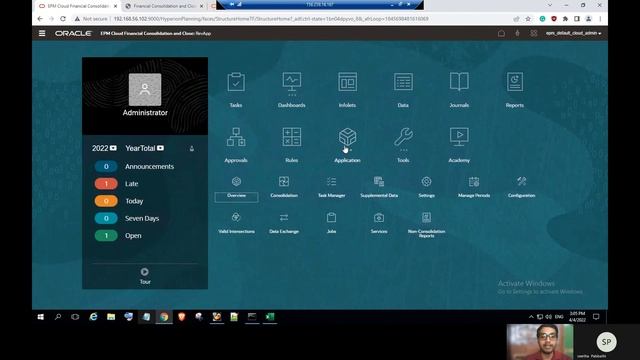Screen dimensions: 640x360
Task: Open the Seven Days tasks badge
Action: coord(106,218)
